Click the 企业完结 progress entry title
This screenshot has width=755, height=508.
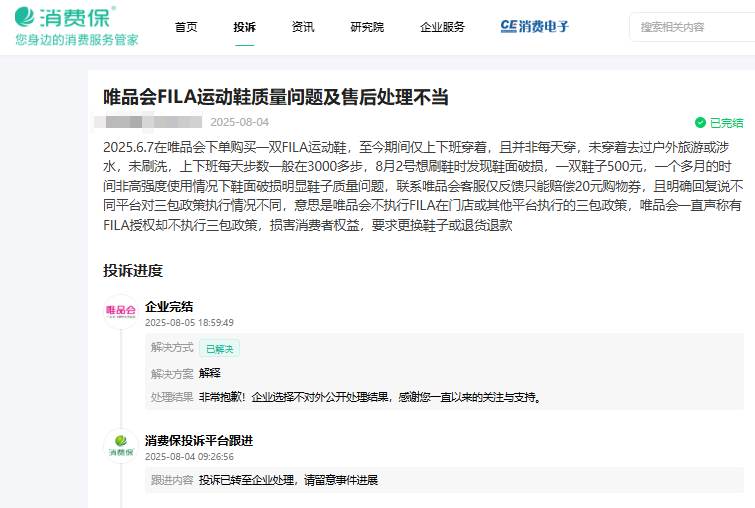pos(169,306)
